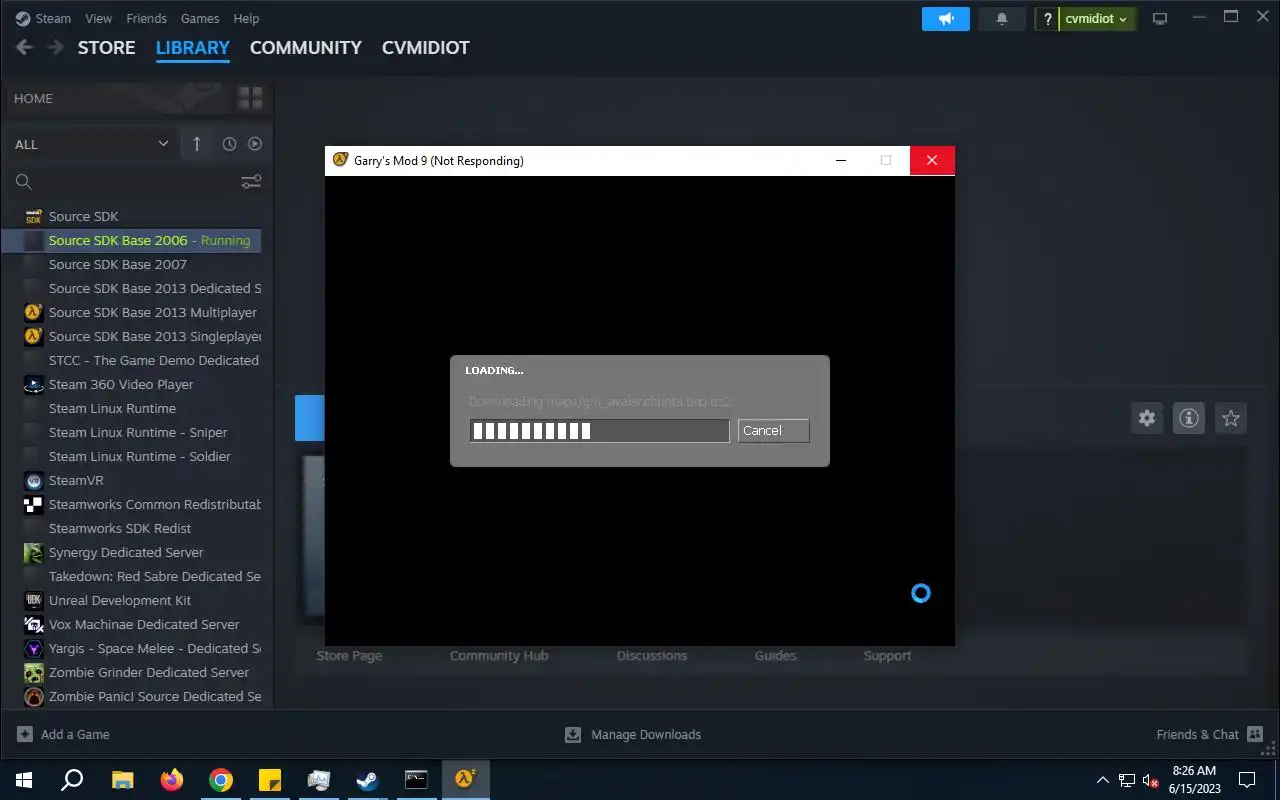This screenshot has width=1280, height=800.
Task: Open game settings gear icon
Action: coord(1147,418)
